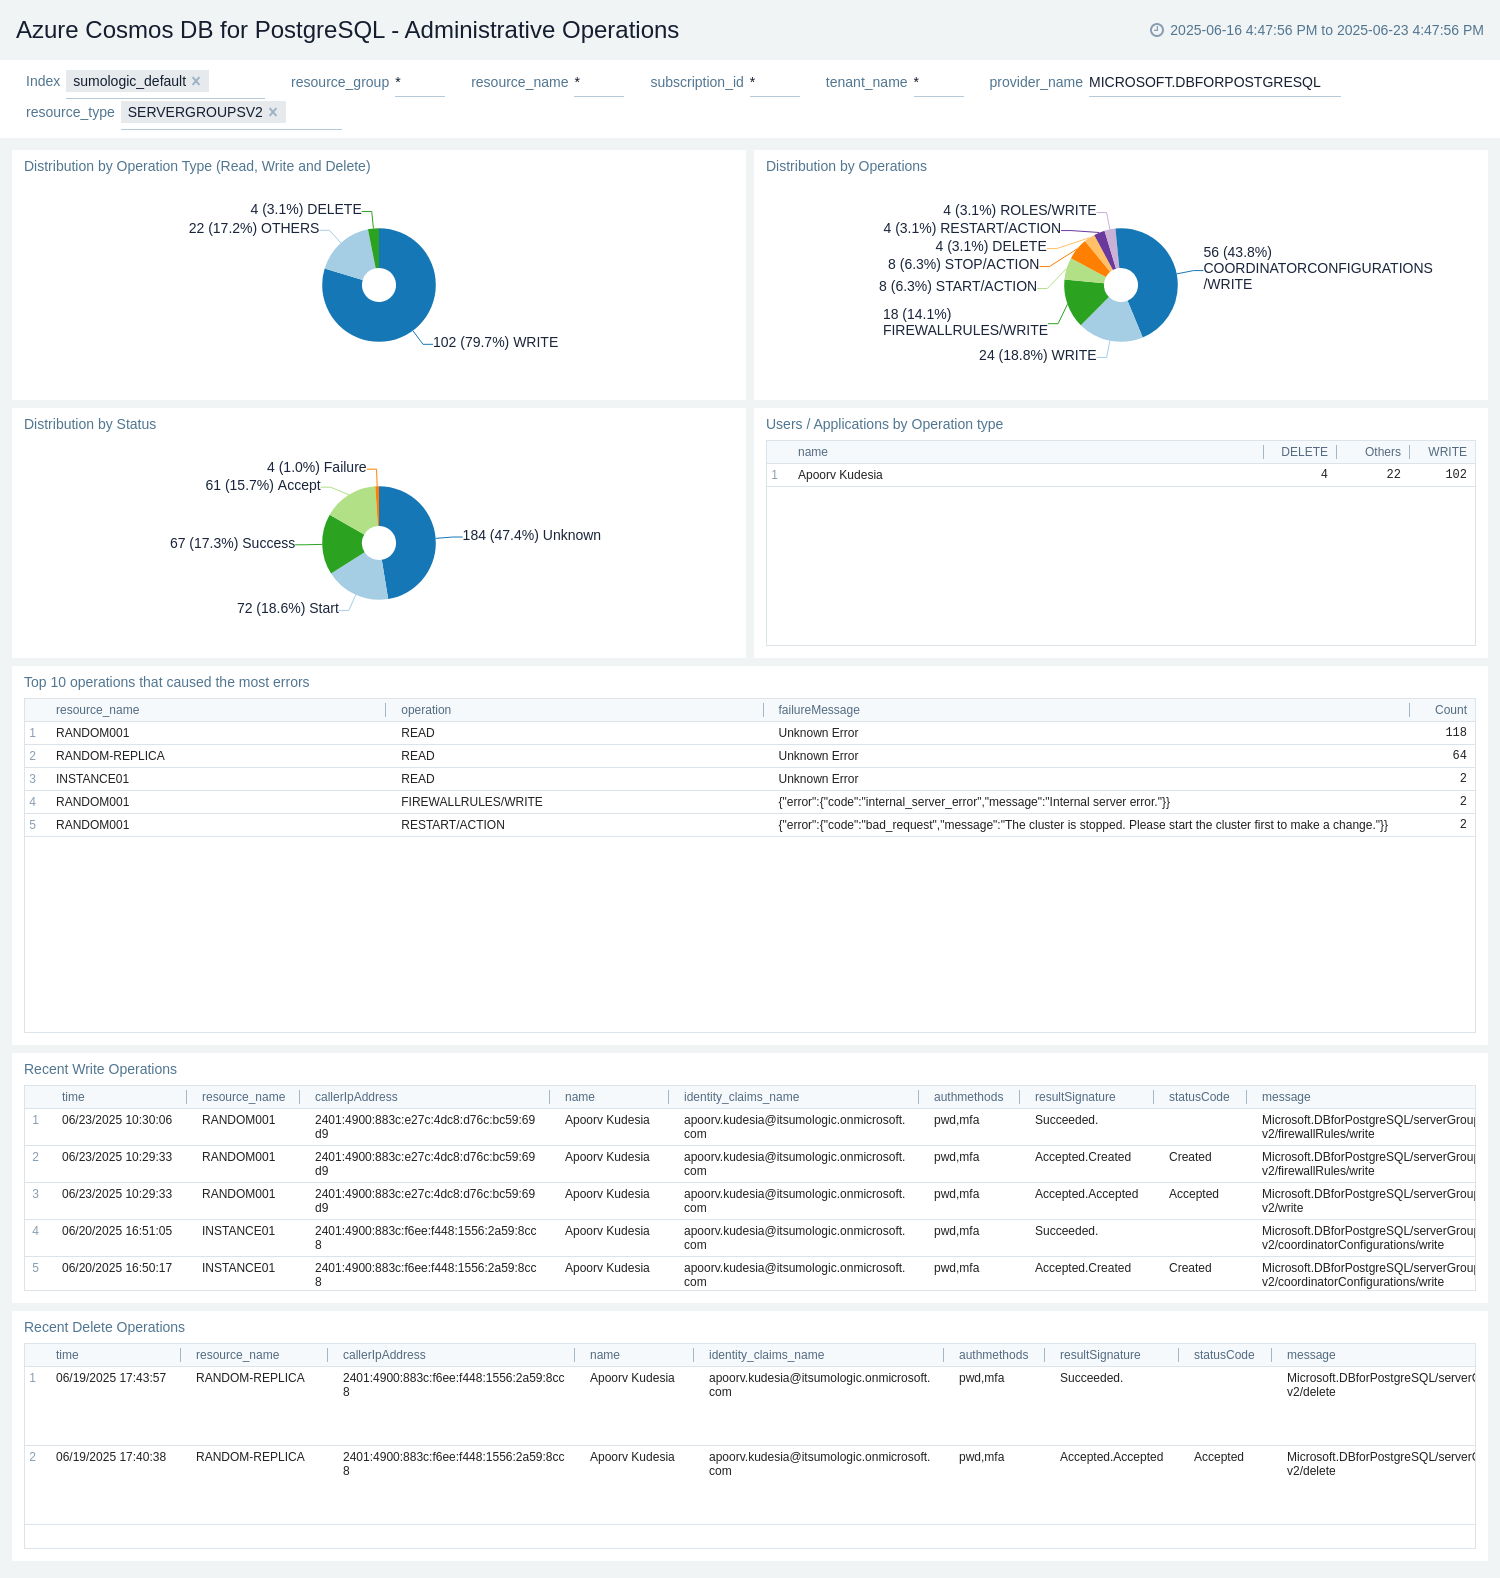The image size is (1500, 1578).
Task: Click the 72 (18.6%) Start label
Action: pyautogui.click(x=288, y=608)
